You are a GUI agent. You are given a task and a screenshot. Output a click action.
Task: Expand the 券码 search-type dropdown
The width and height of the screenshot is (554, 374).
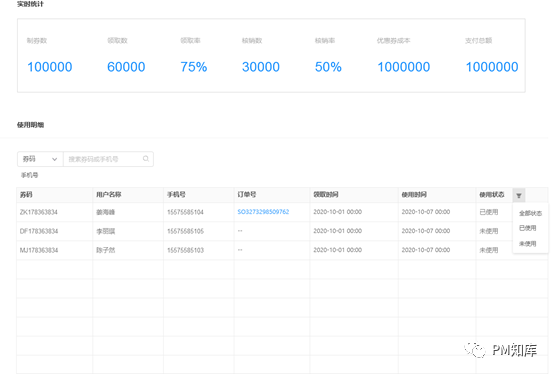coord(40,159)
